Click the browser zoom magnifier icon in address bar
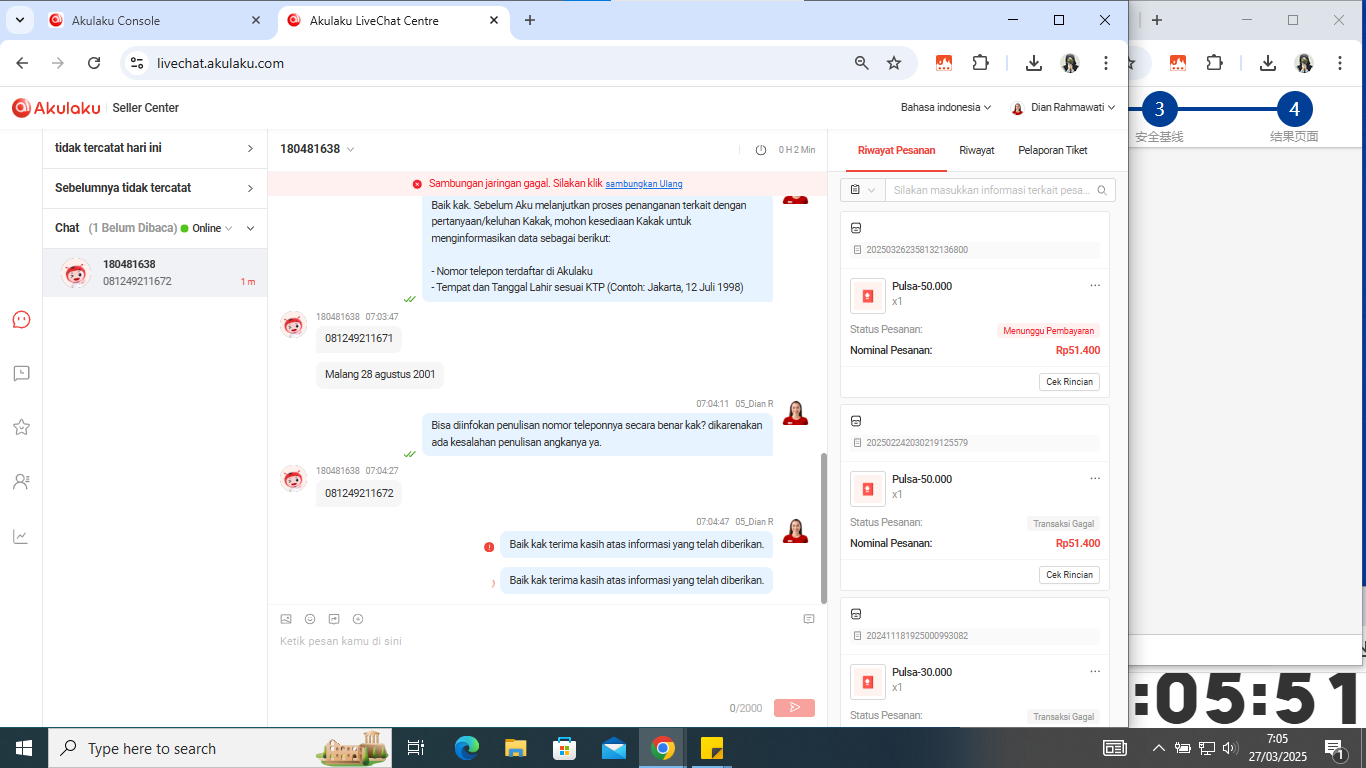 861,63
